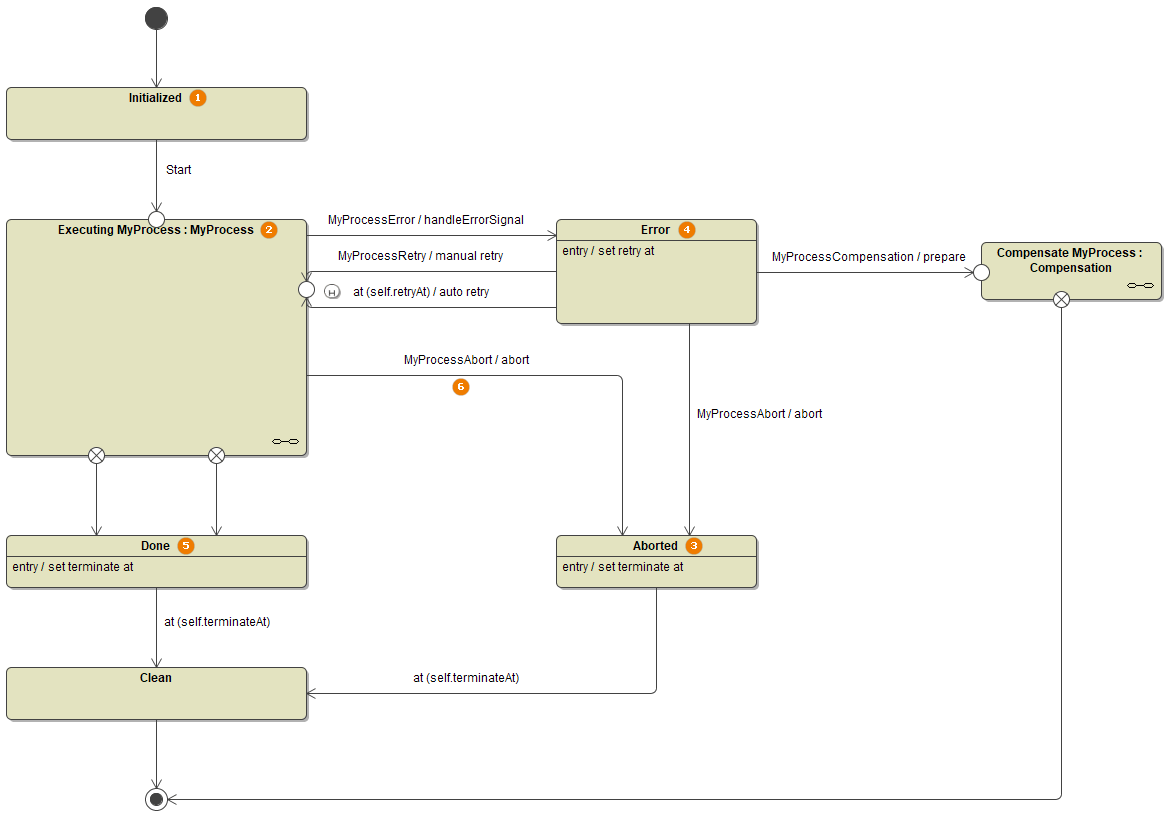Click the orange 6 badge on the abort transition

coord(461,387)
